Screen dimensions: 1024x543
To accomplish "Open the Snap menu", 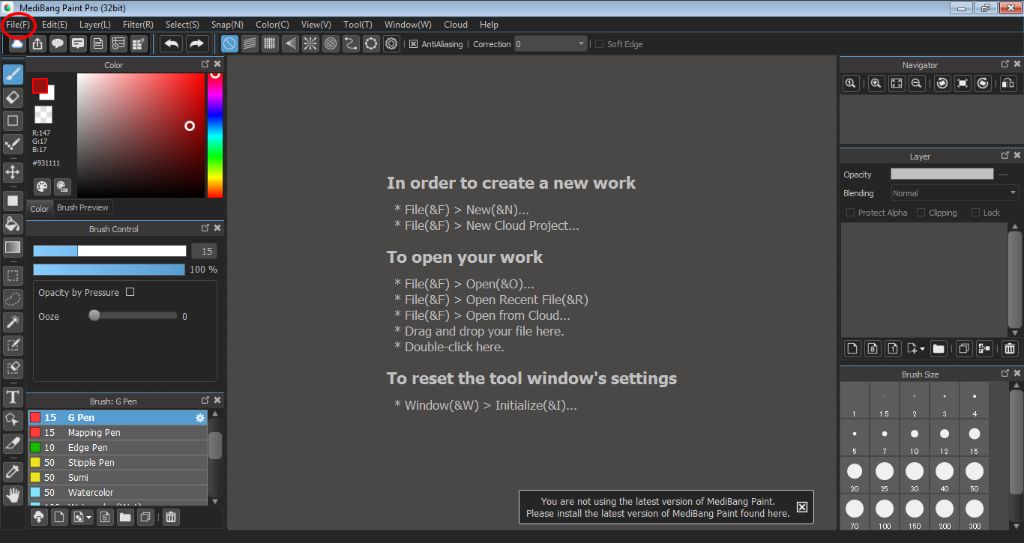I will (x=227, y=24).
